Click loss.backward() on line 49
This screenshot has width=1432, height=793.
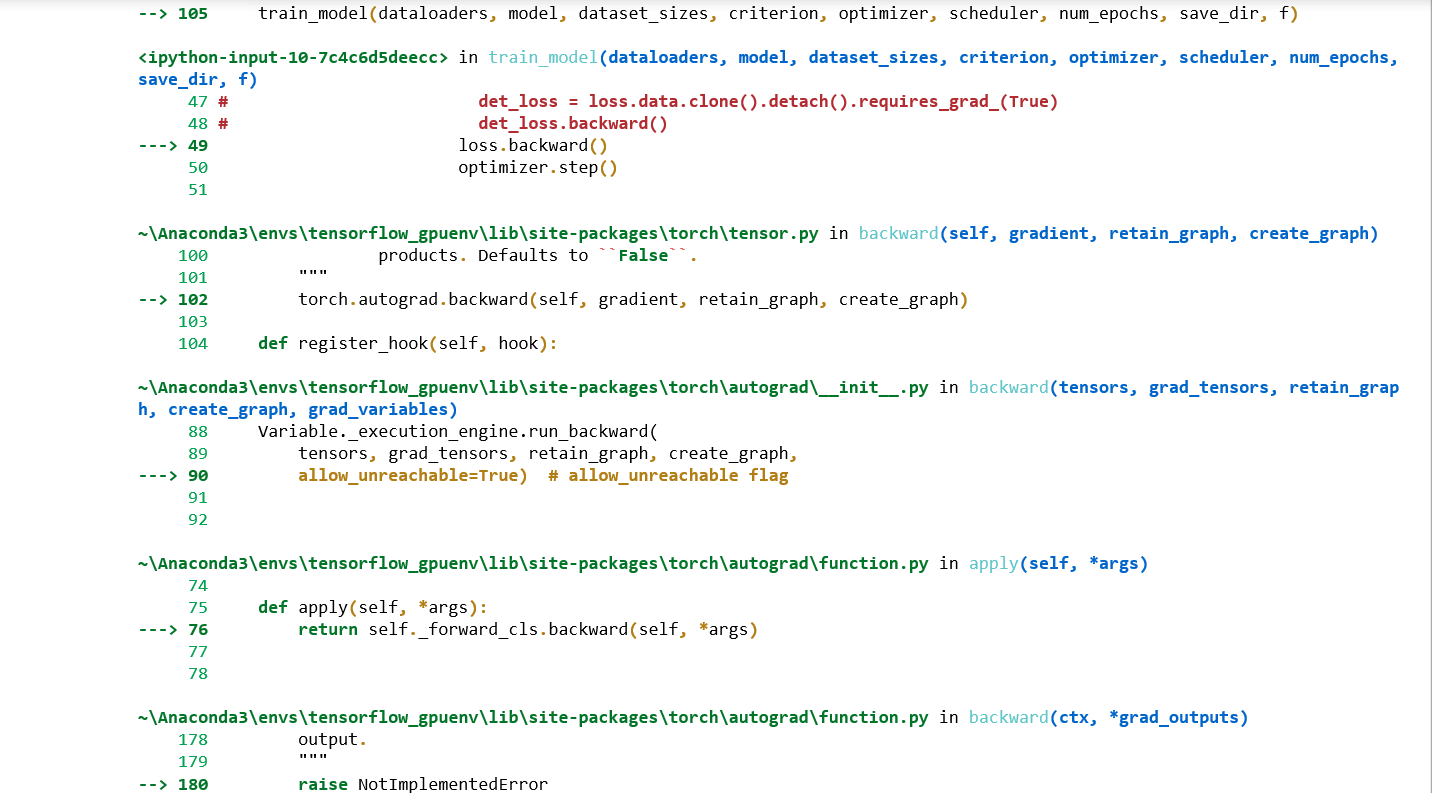(x=533, y=145)
